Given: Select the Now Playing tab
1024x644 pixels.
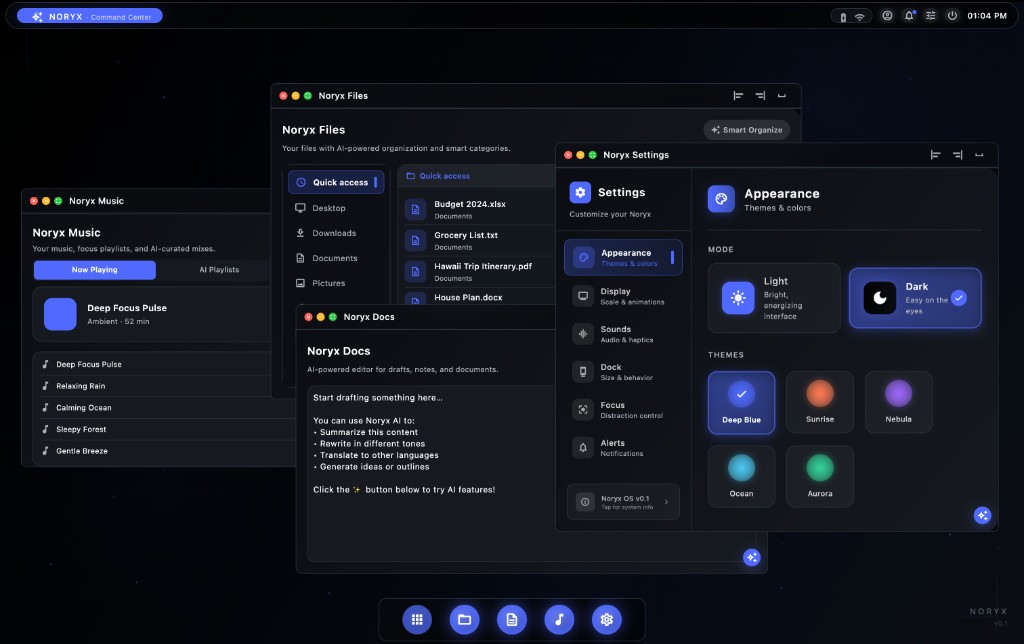Looking at the screenshot, I should pyautogui.click(x=94, y=269).
